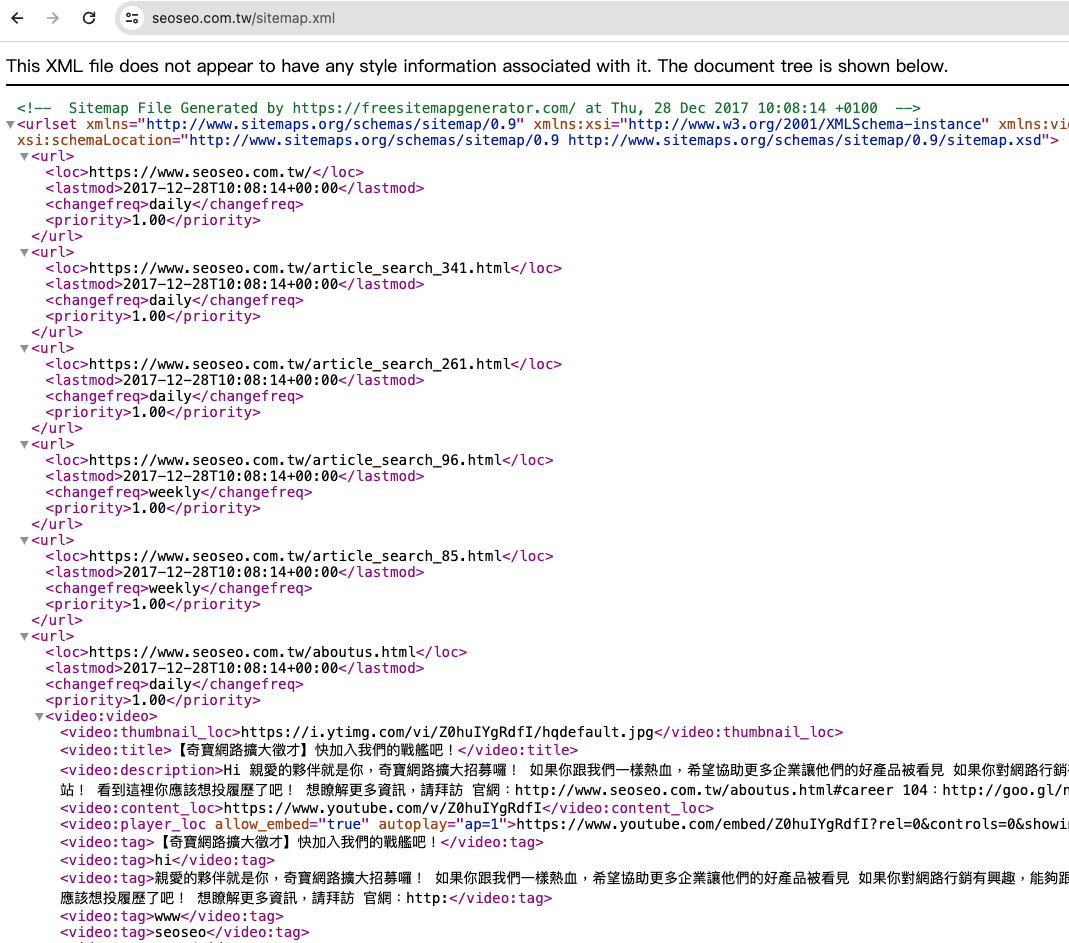Click the video:thumbnail_loc hqdefault.jpg URL
Viewport: 1069px width, 943px height.
click(x=447, y=733)
